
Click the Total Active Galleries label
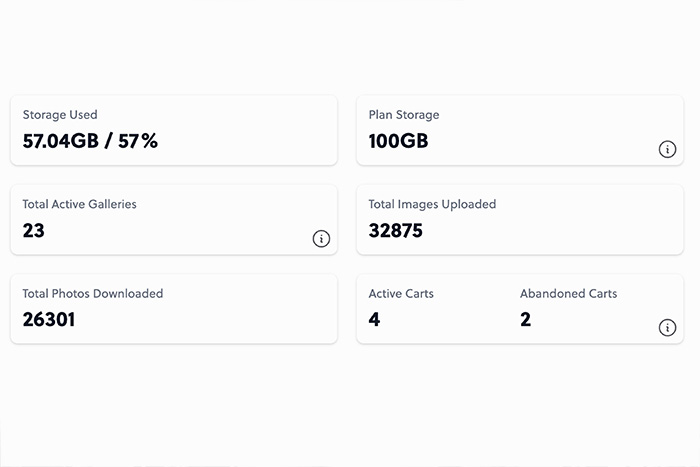[79, 204]
